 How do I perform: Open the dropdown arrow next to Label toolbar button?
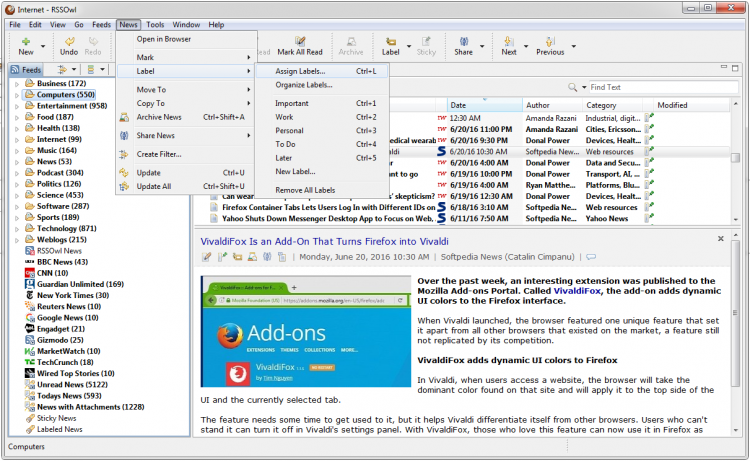click(409, 46)
